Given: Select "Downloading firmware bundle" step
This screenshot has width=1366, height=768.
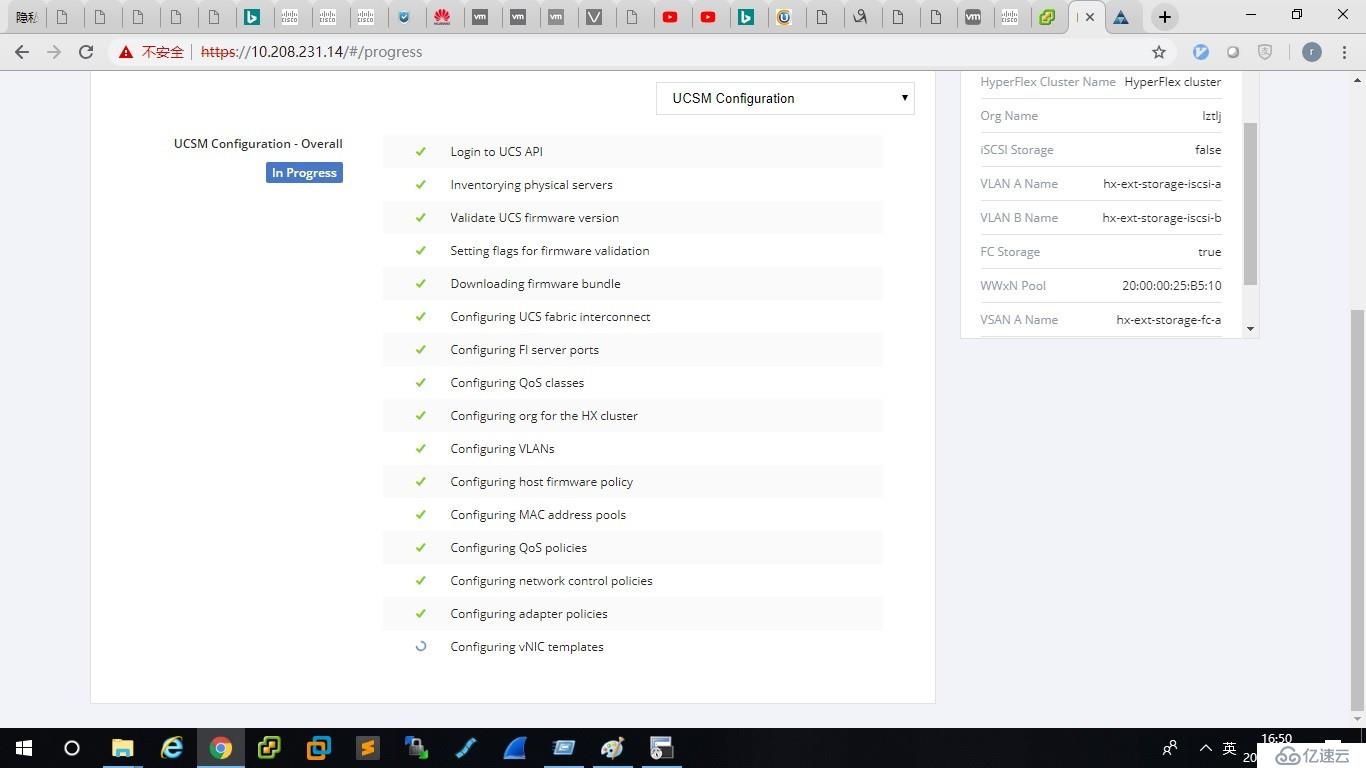Looking at the screenshot, I should [x=535, y=284].
